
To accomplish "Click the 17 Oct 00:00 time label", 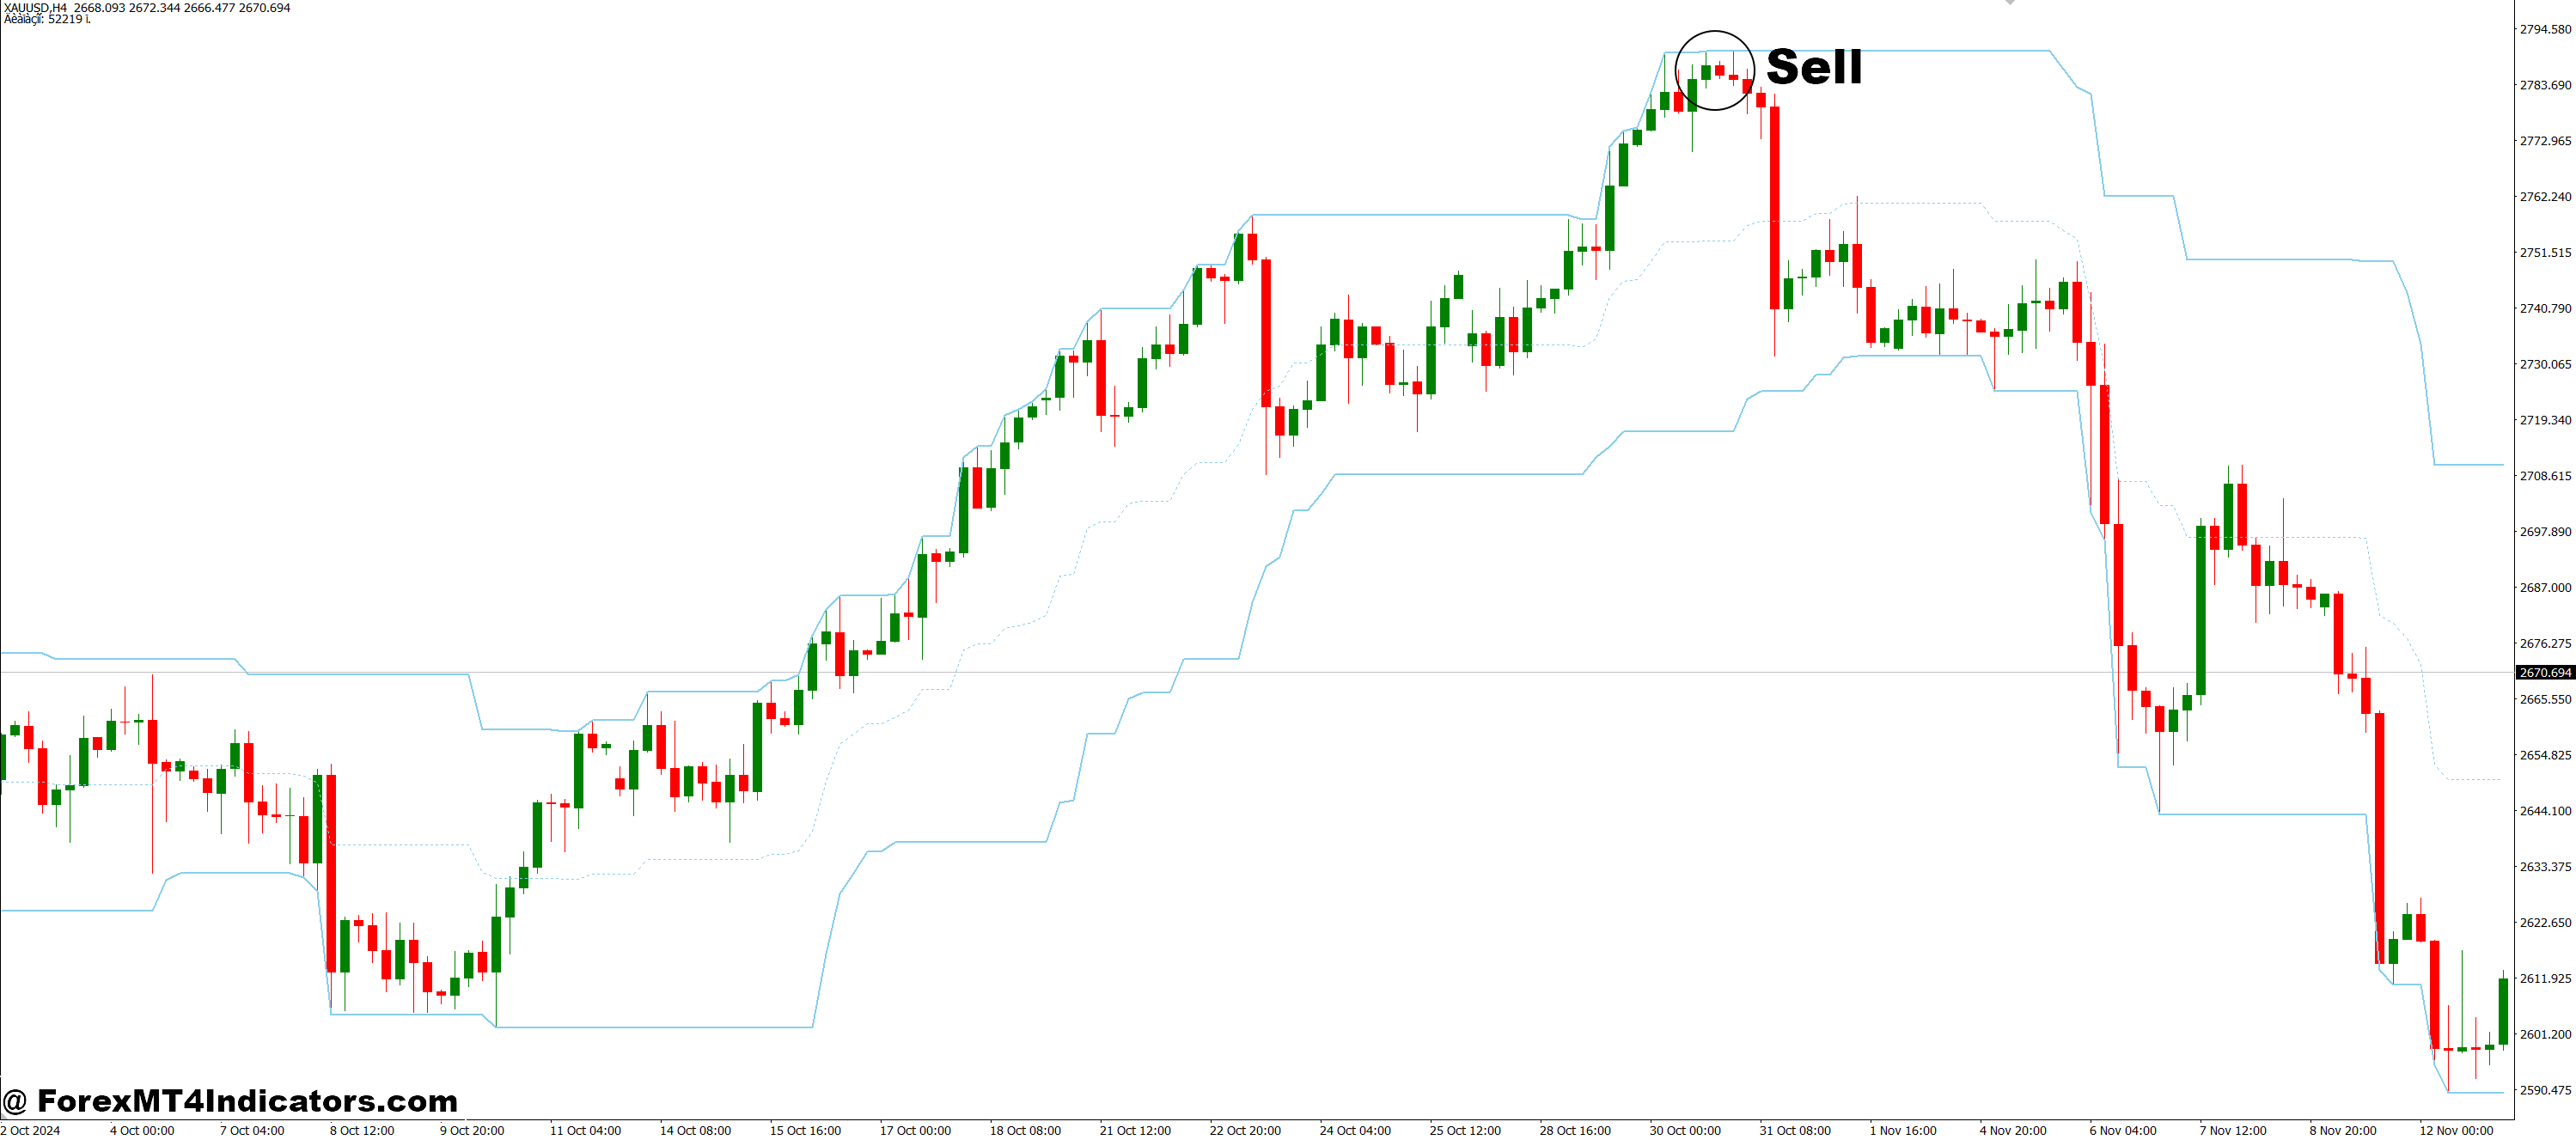I will pos(915,1131).
